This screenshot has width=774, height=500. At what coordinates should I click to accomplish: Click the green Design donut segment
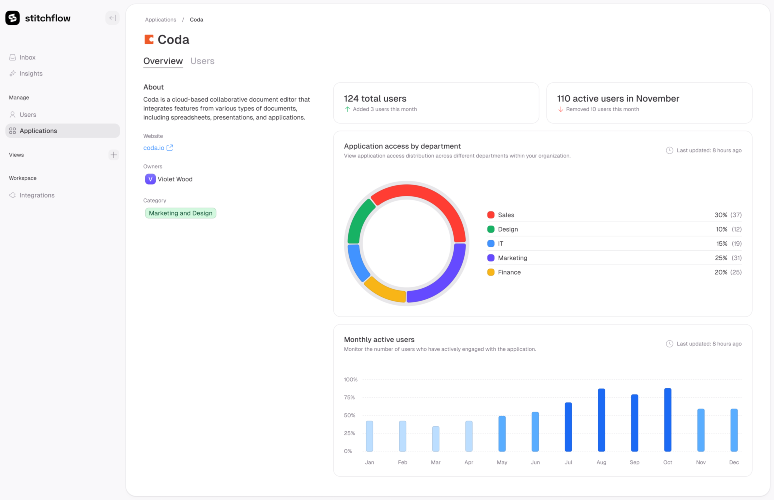pyautogui.click(x=359, y=218)
